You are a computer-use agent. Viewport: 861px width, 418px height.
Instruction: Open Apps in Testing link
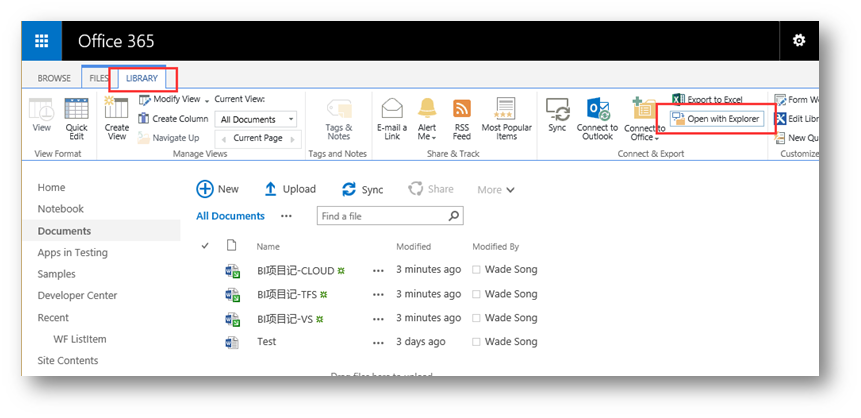coord(72,253)
